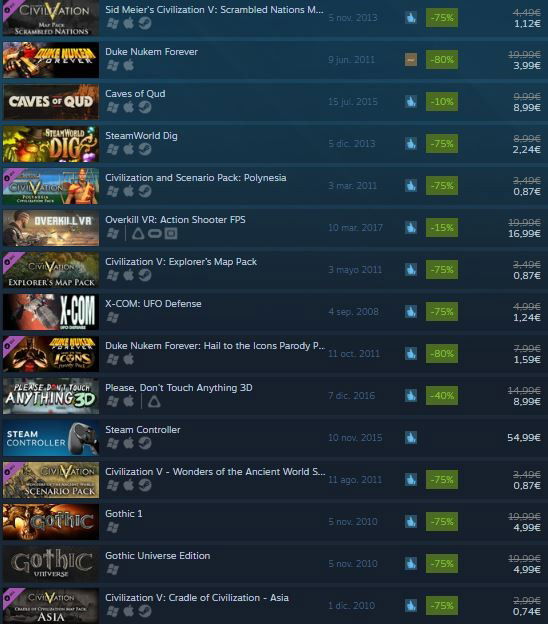Click the VR headset icon under Please, Don't Touch Anything 3D

[154, 402]
